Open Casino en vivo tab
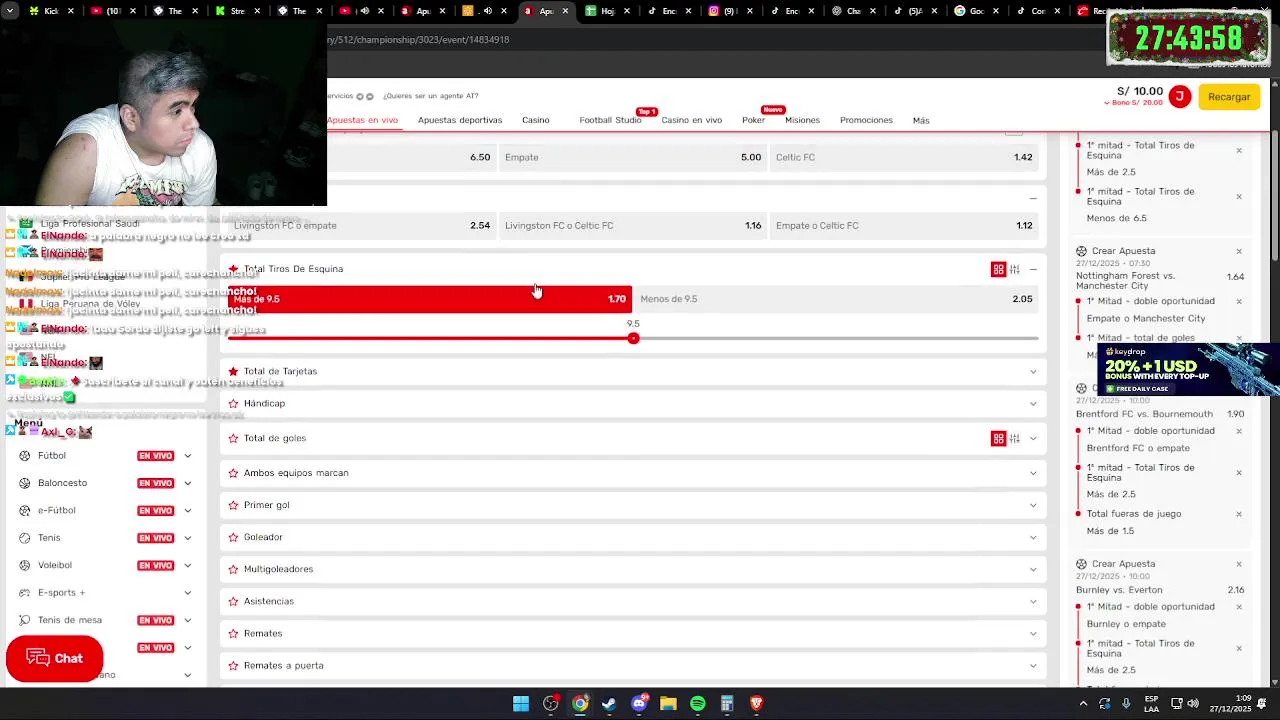 click(x=691, y=120)
